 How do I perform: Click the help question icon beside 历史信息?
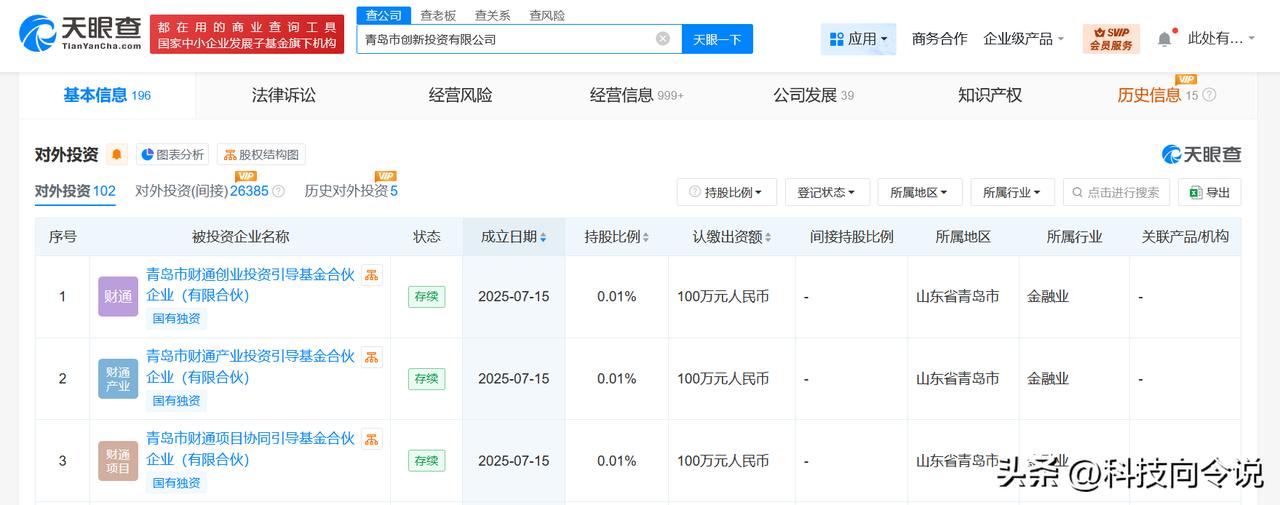(x=1209, y=95)
